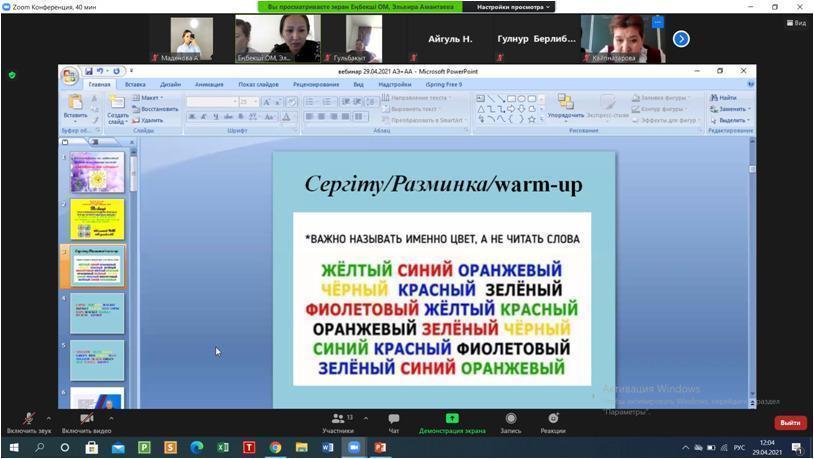Open the Дизайн ribbon tab
This screenshot has height=459, width=814.
170,84
